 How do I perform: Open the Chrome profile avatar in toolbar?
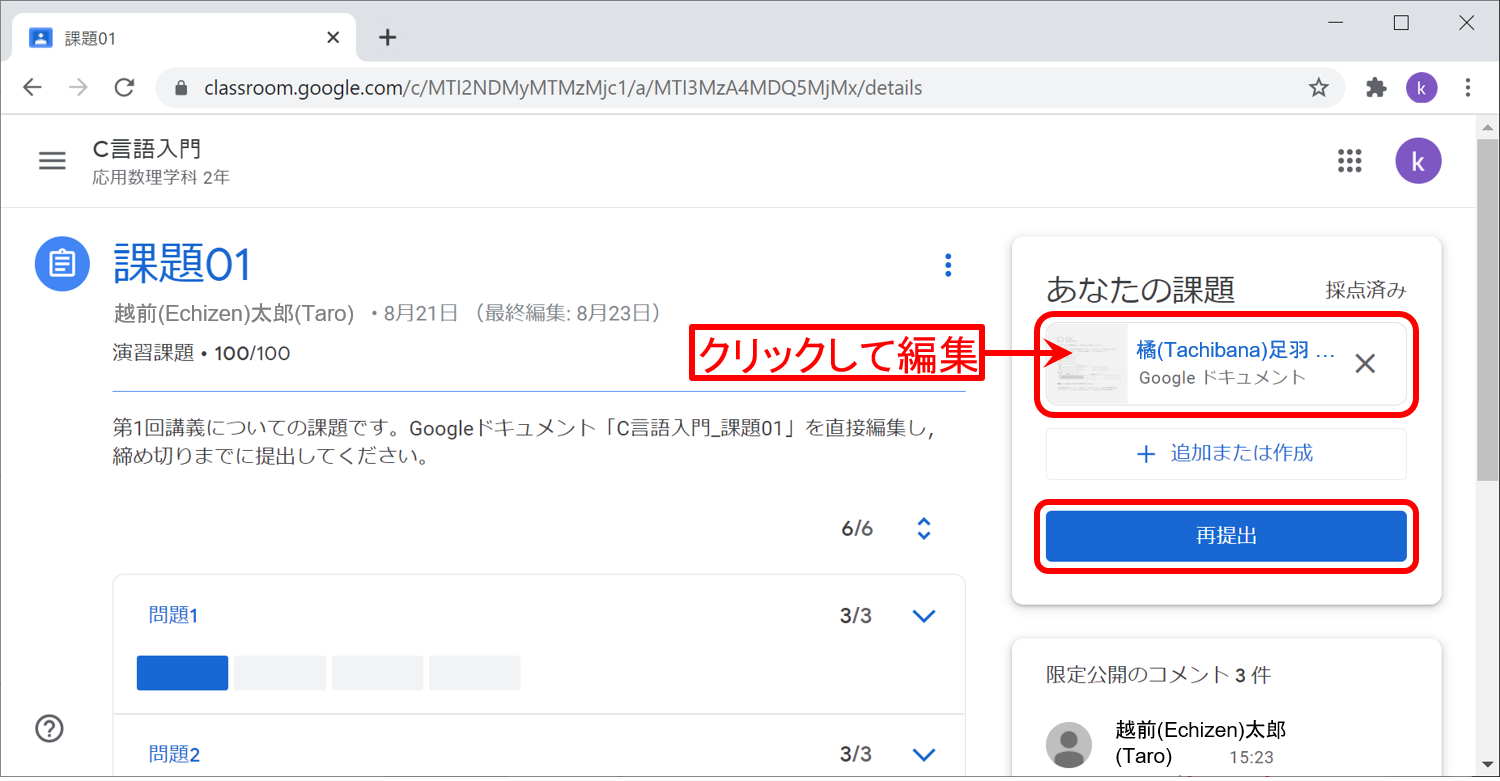1421,88
